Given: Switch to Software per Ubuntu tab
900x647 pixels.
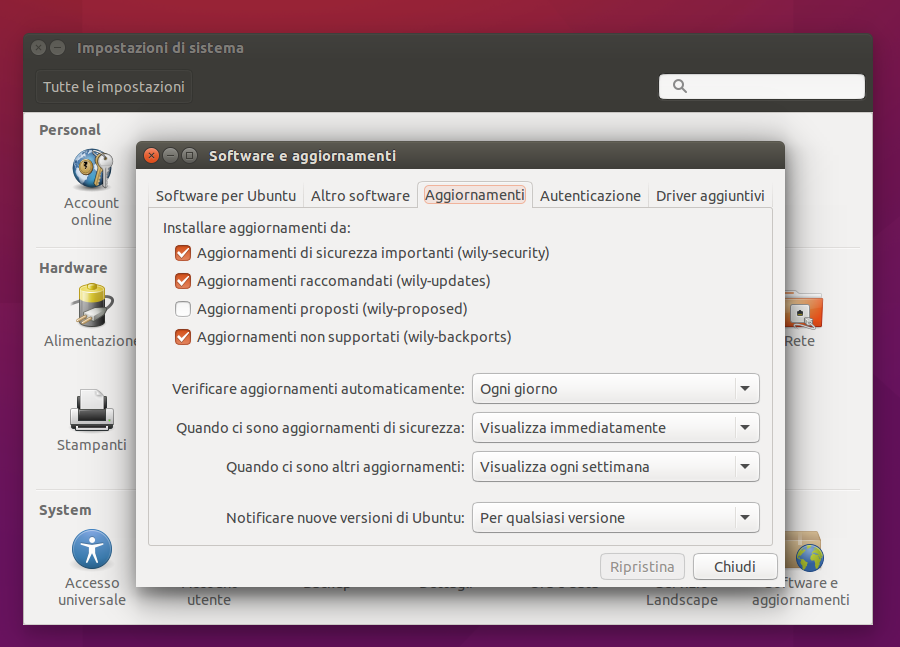Looking at the screenshot, I should coord(226,196).
